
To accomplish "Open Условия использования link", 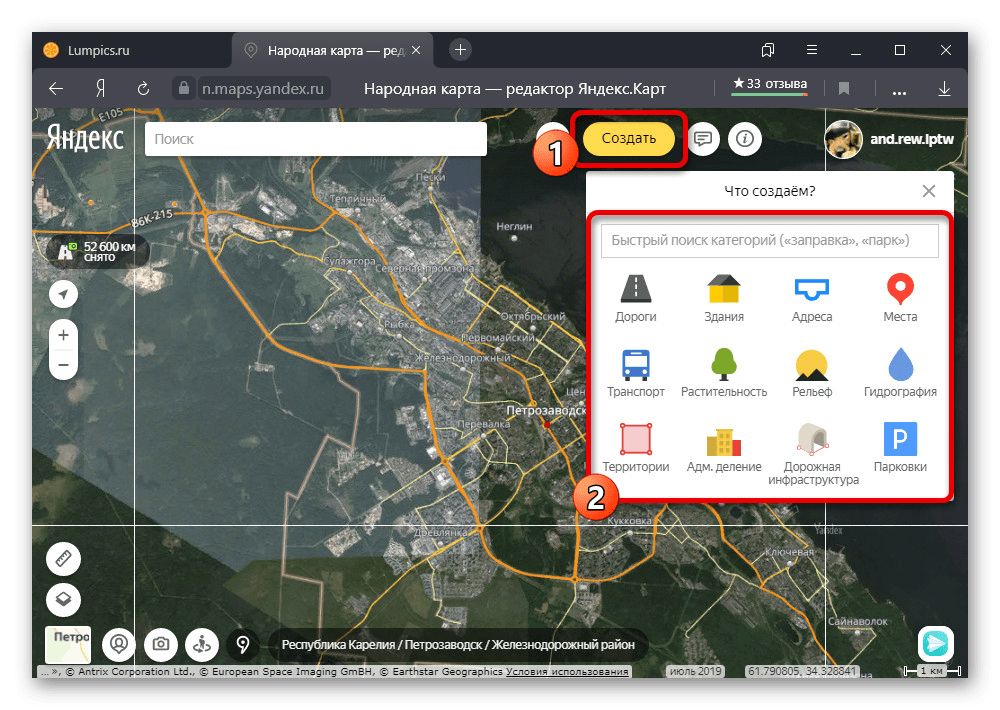I will (567, 672).
